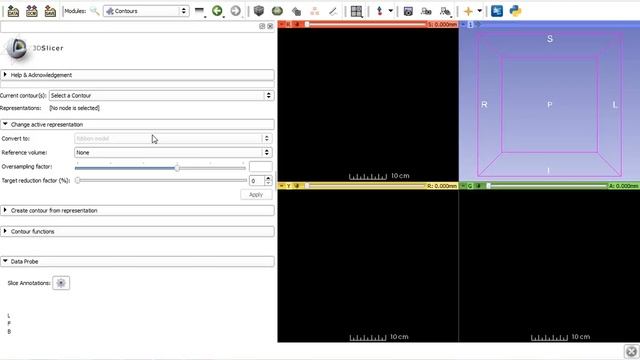Click the green slice view pin icon
Screen dimensions: 640x360
pos(463,186)
